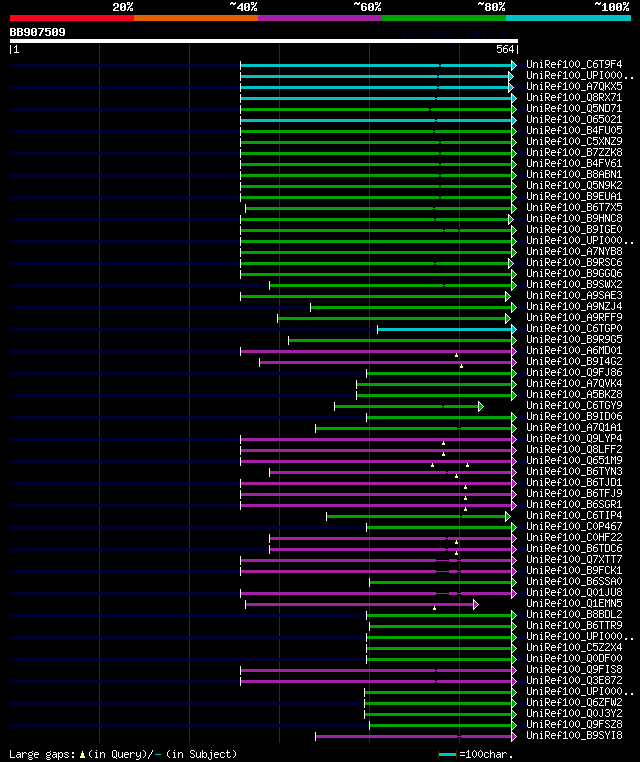The image size is (640, 762).
Task: Click the arrowhead ending the C6TGY9 alignment
Action: point(481,406)
